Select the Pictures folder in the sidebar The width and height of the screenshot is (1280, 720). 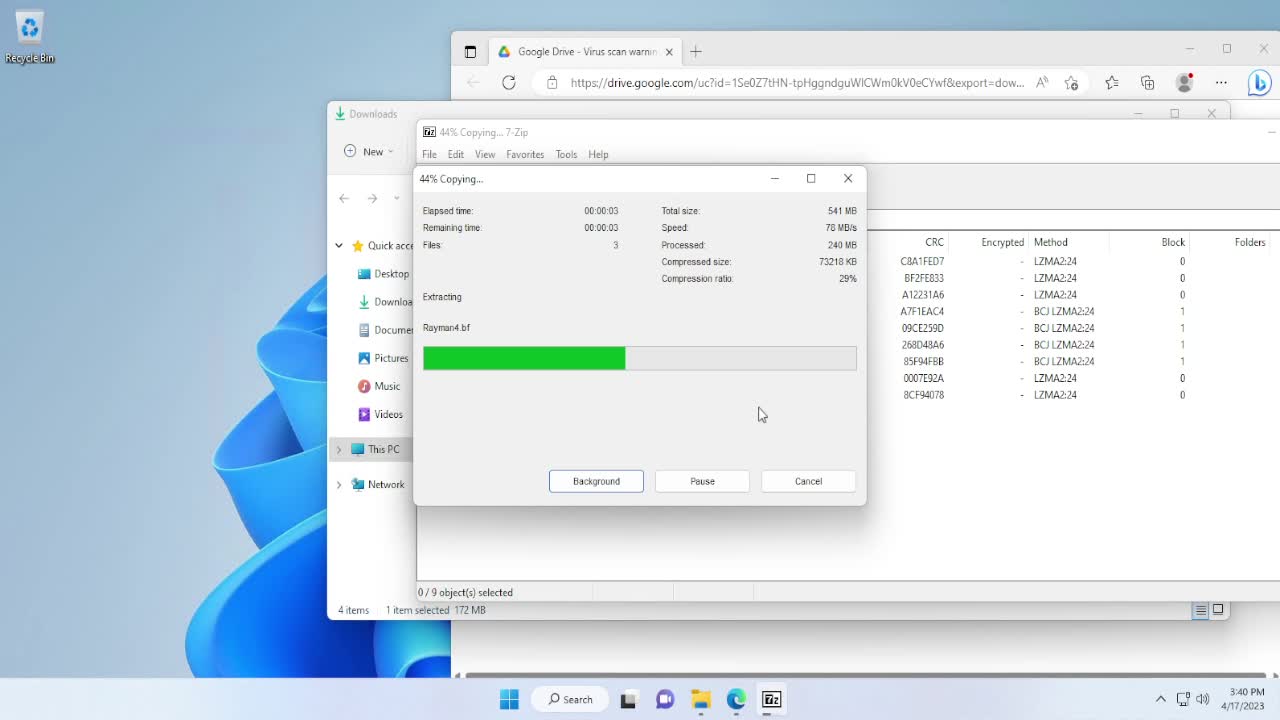(x=386, y=358)
